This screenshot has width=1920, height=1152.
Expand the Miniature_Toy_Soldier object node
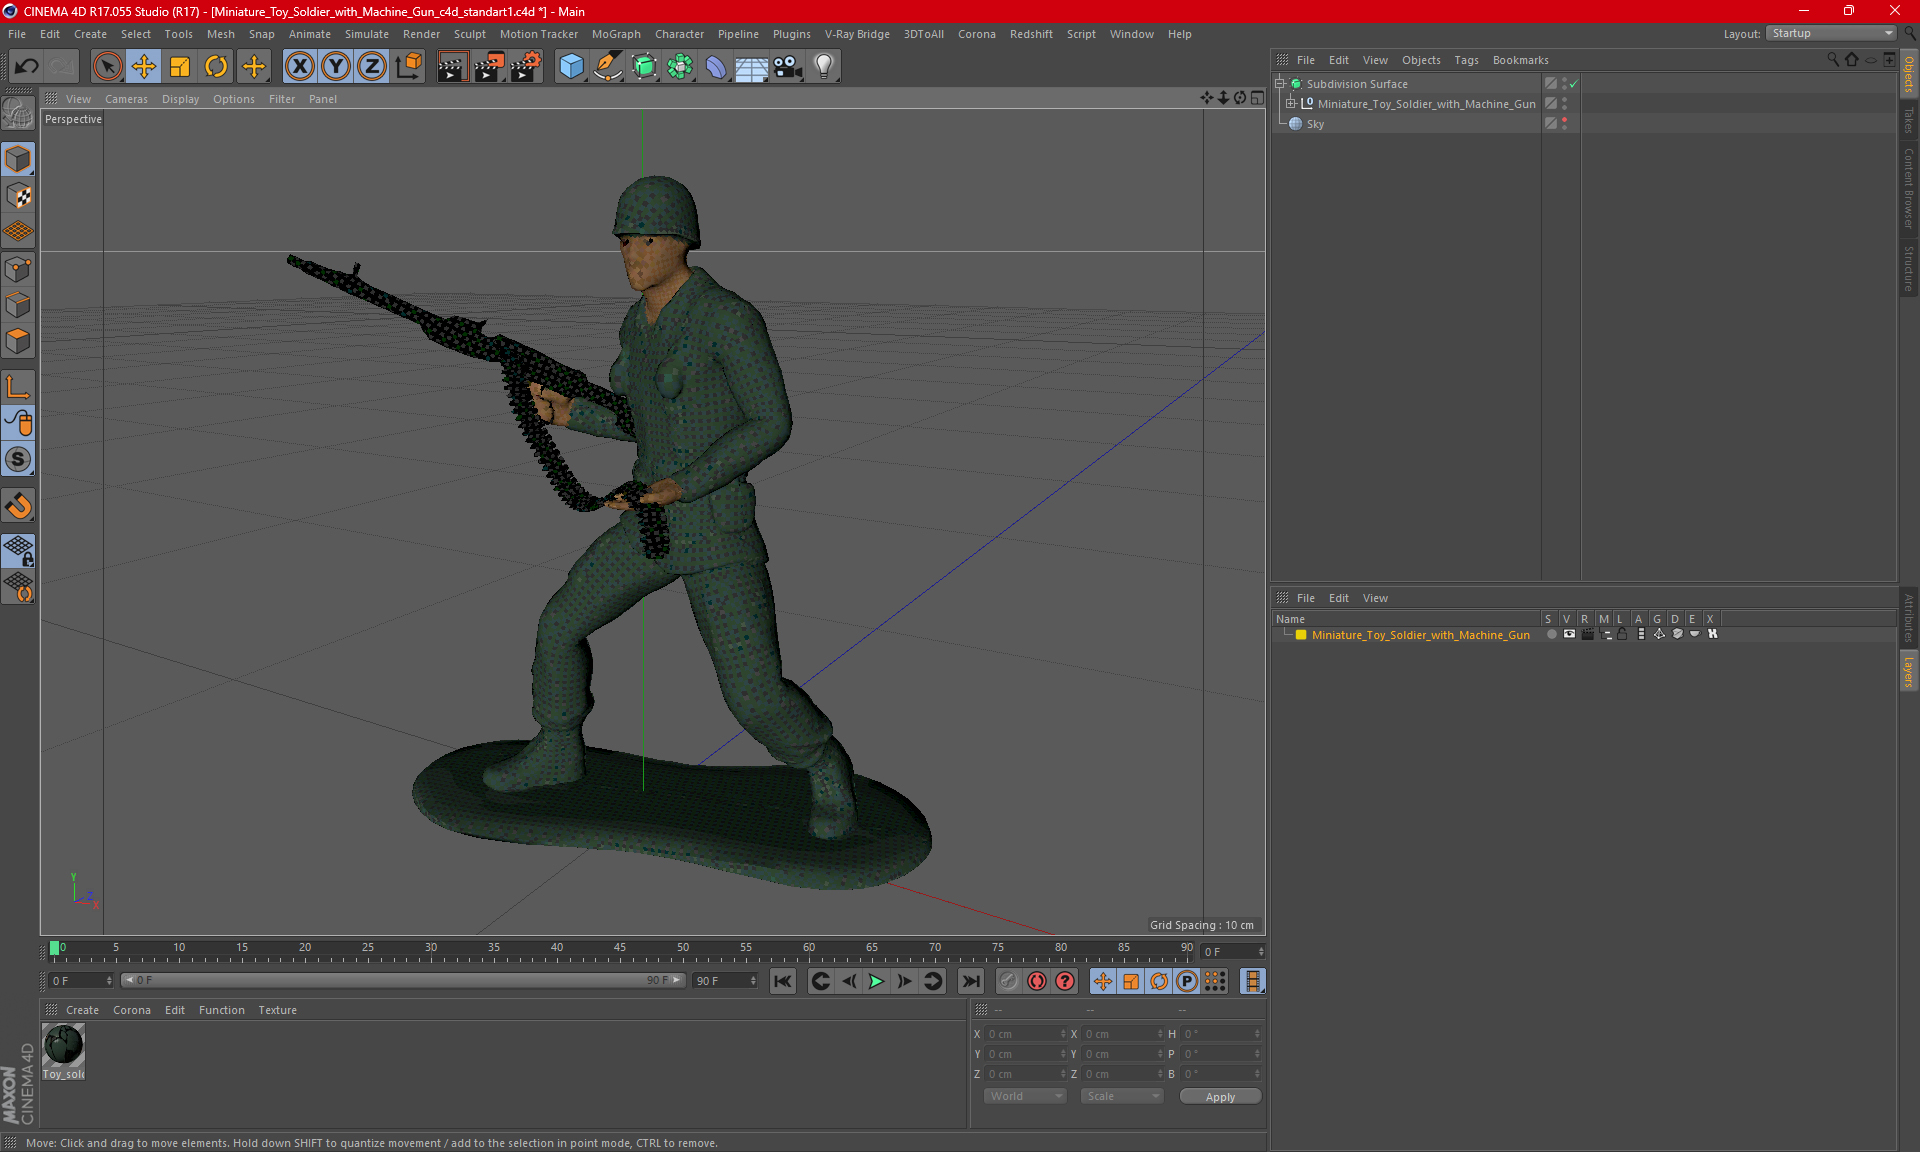(x=1291, y=104)
